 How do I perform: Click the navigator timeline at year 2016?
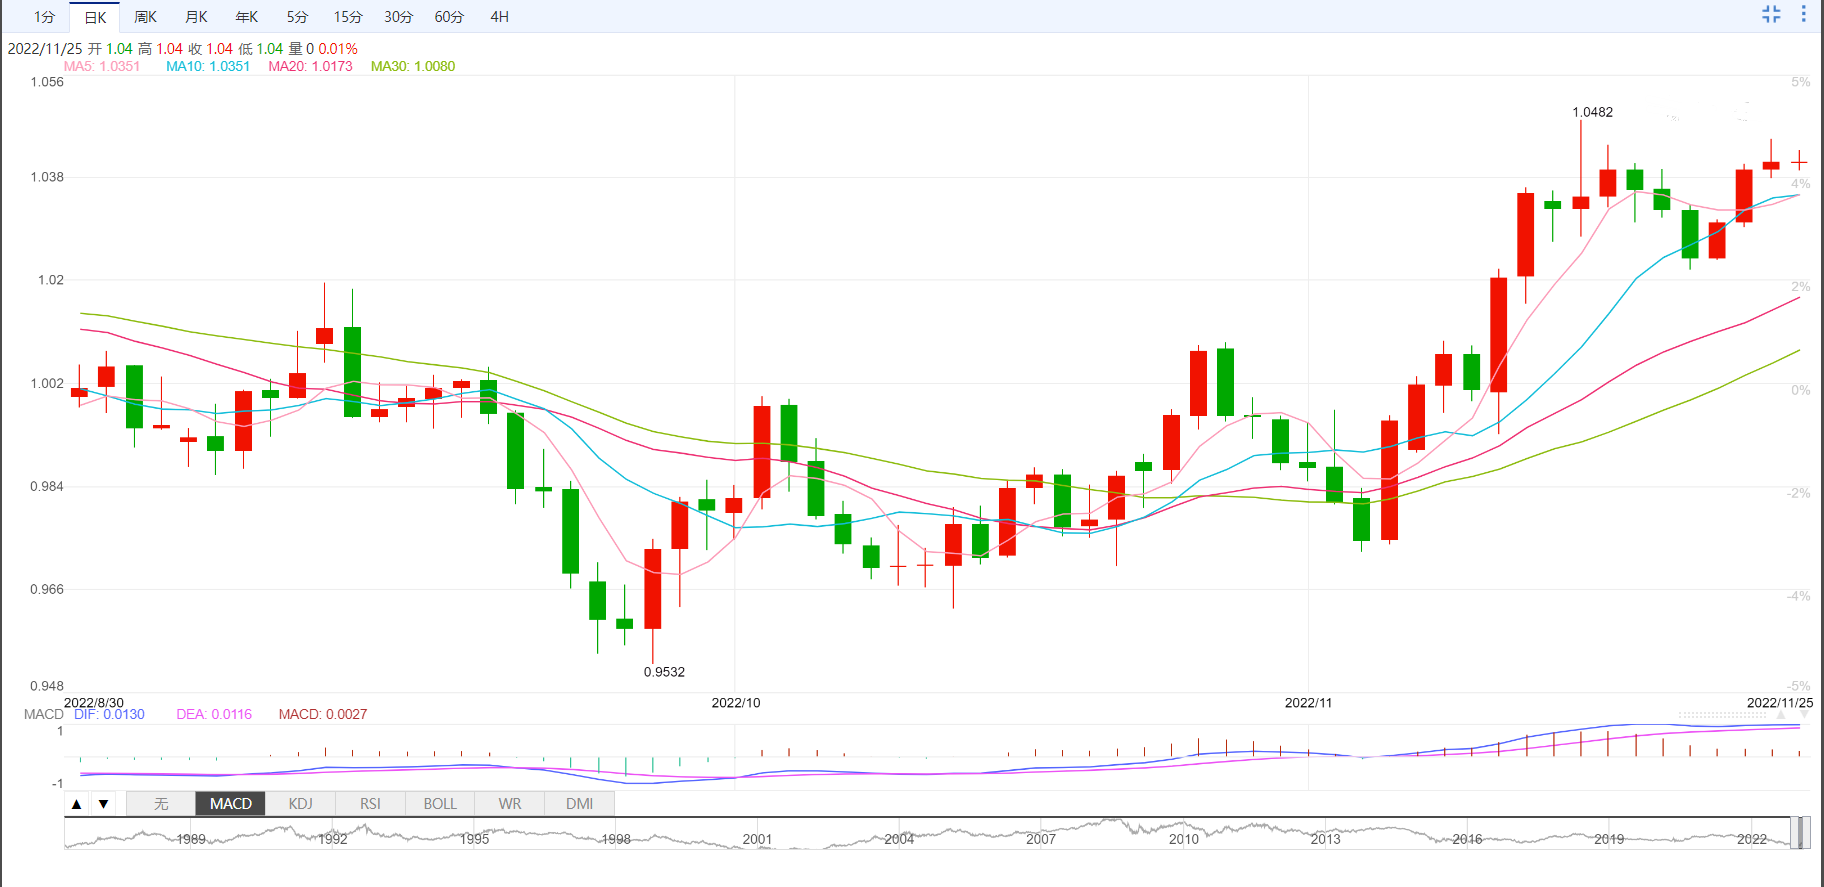pos(1467,839)
